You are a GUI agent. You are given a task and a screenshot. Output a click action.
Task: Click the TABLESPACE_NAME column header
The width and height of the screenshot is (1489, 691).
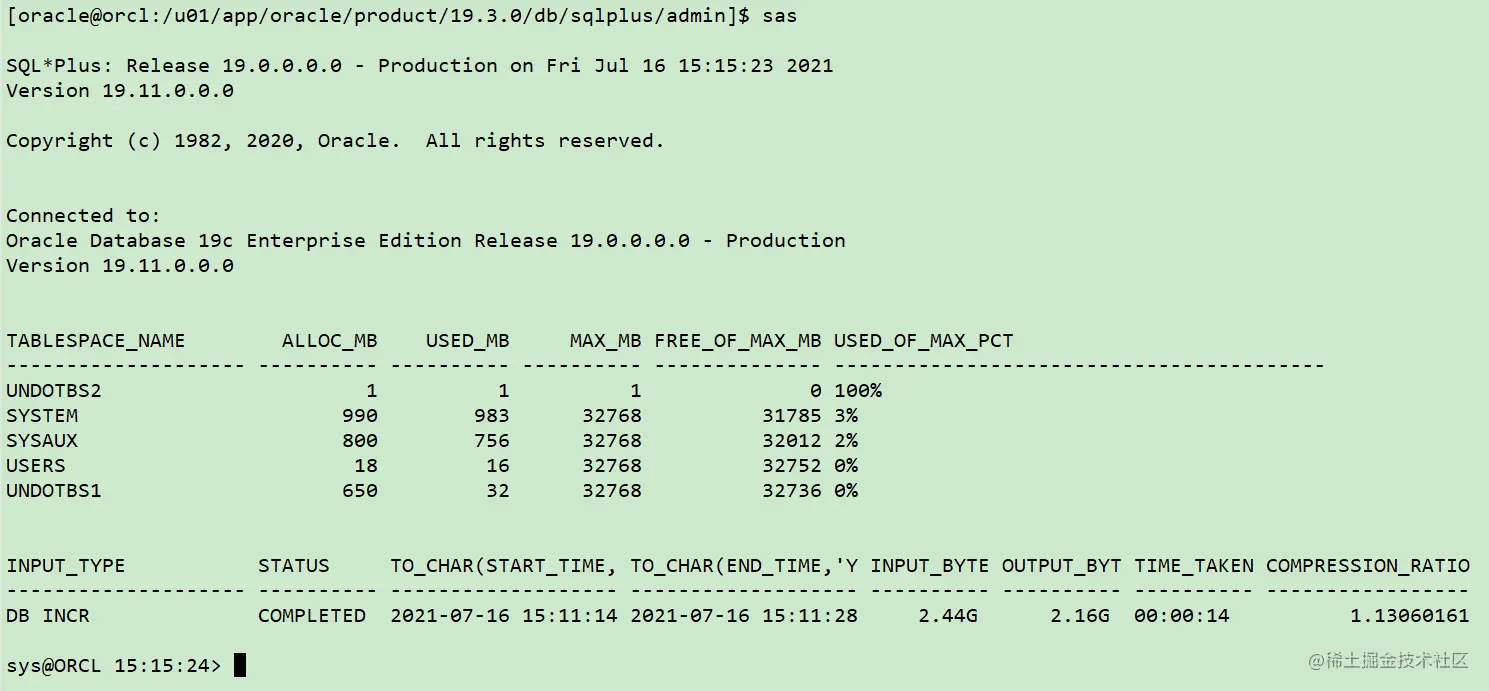tap(96, 341)
